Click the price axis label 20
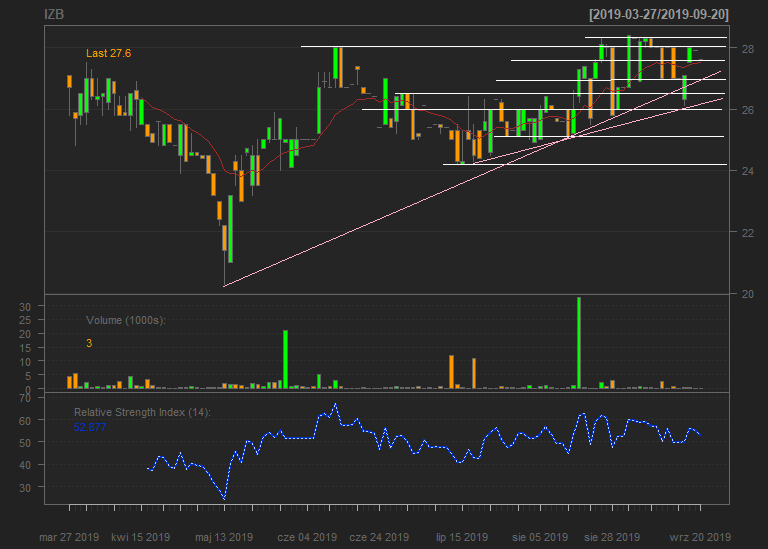The height and width of the screenshot is (549, 768). point(747,294)
